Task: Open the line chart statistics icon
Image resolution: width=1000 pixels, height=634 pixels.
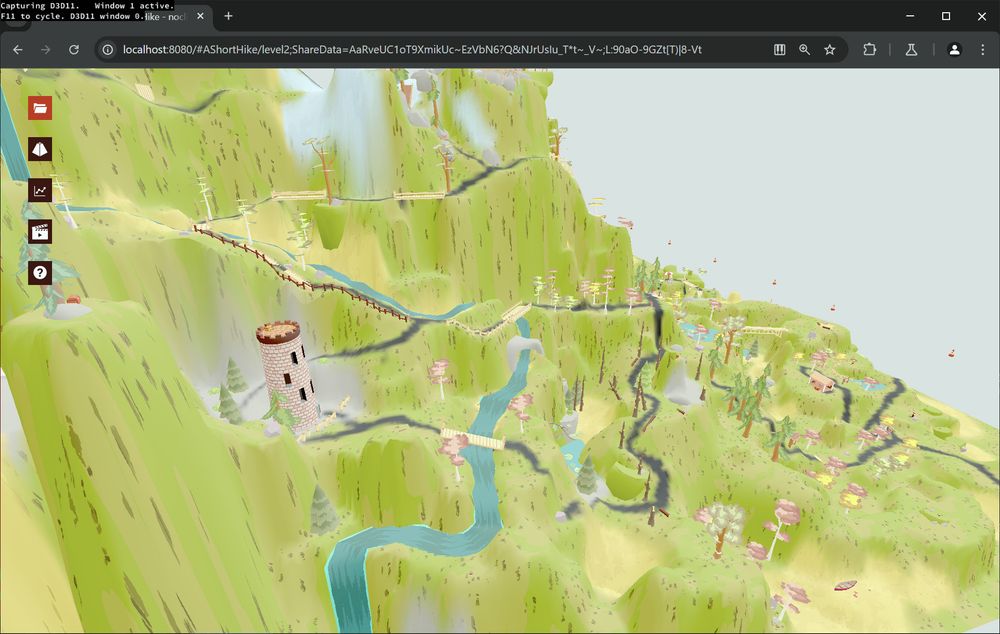Action: [40, 190]
